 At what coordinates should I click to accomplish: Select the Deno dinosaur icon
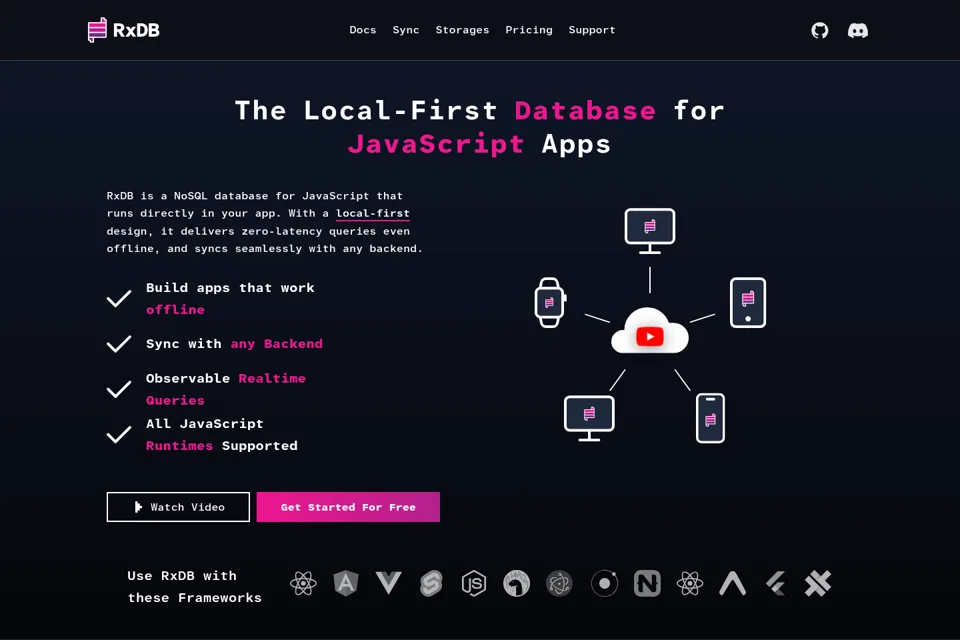pos(517,583)
